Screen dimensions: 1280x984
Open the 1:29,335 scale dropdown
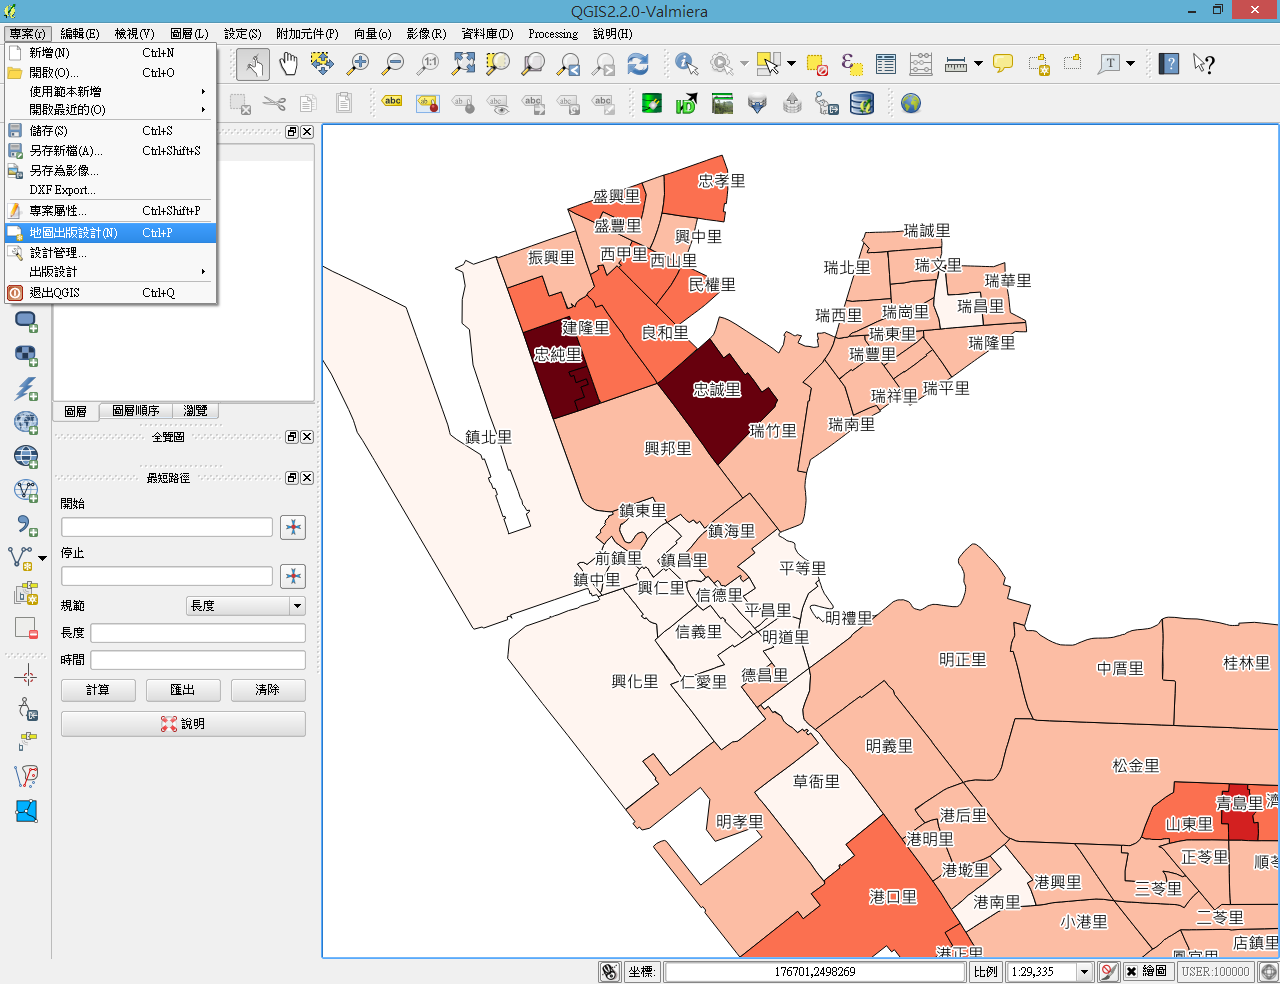1084,971
